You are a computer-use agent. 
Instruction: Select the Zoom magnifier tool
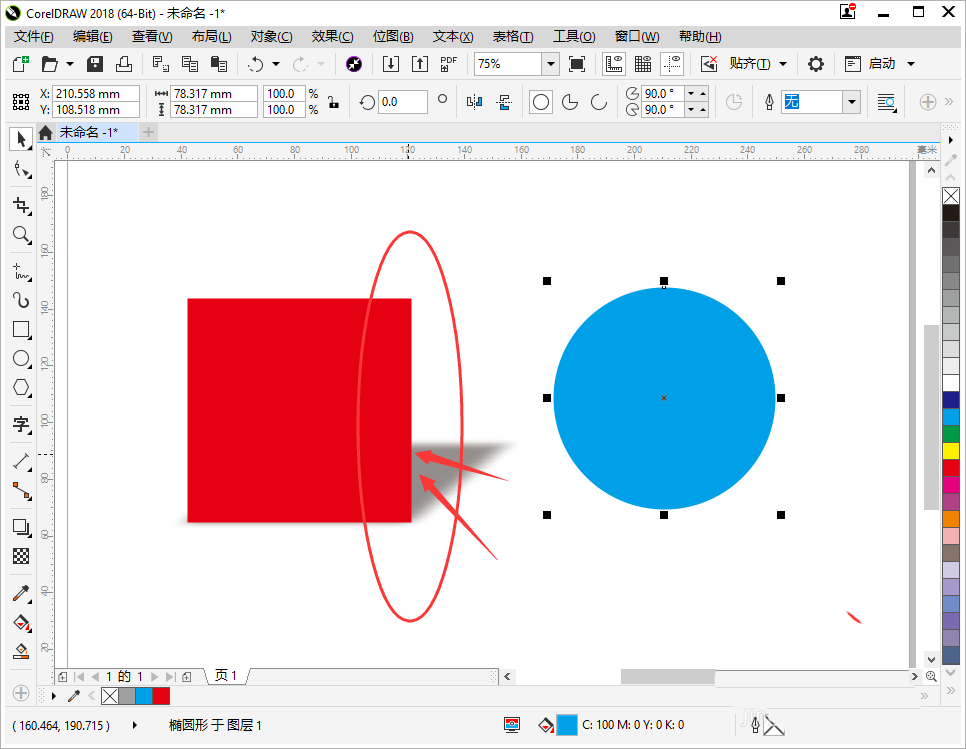[21, 235]
